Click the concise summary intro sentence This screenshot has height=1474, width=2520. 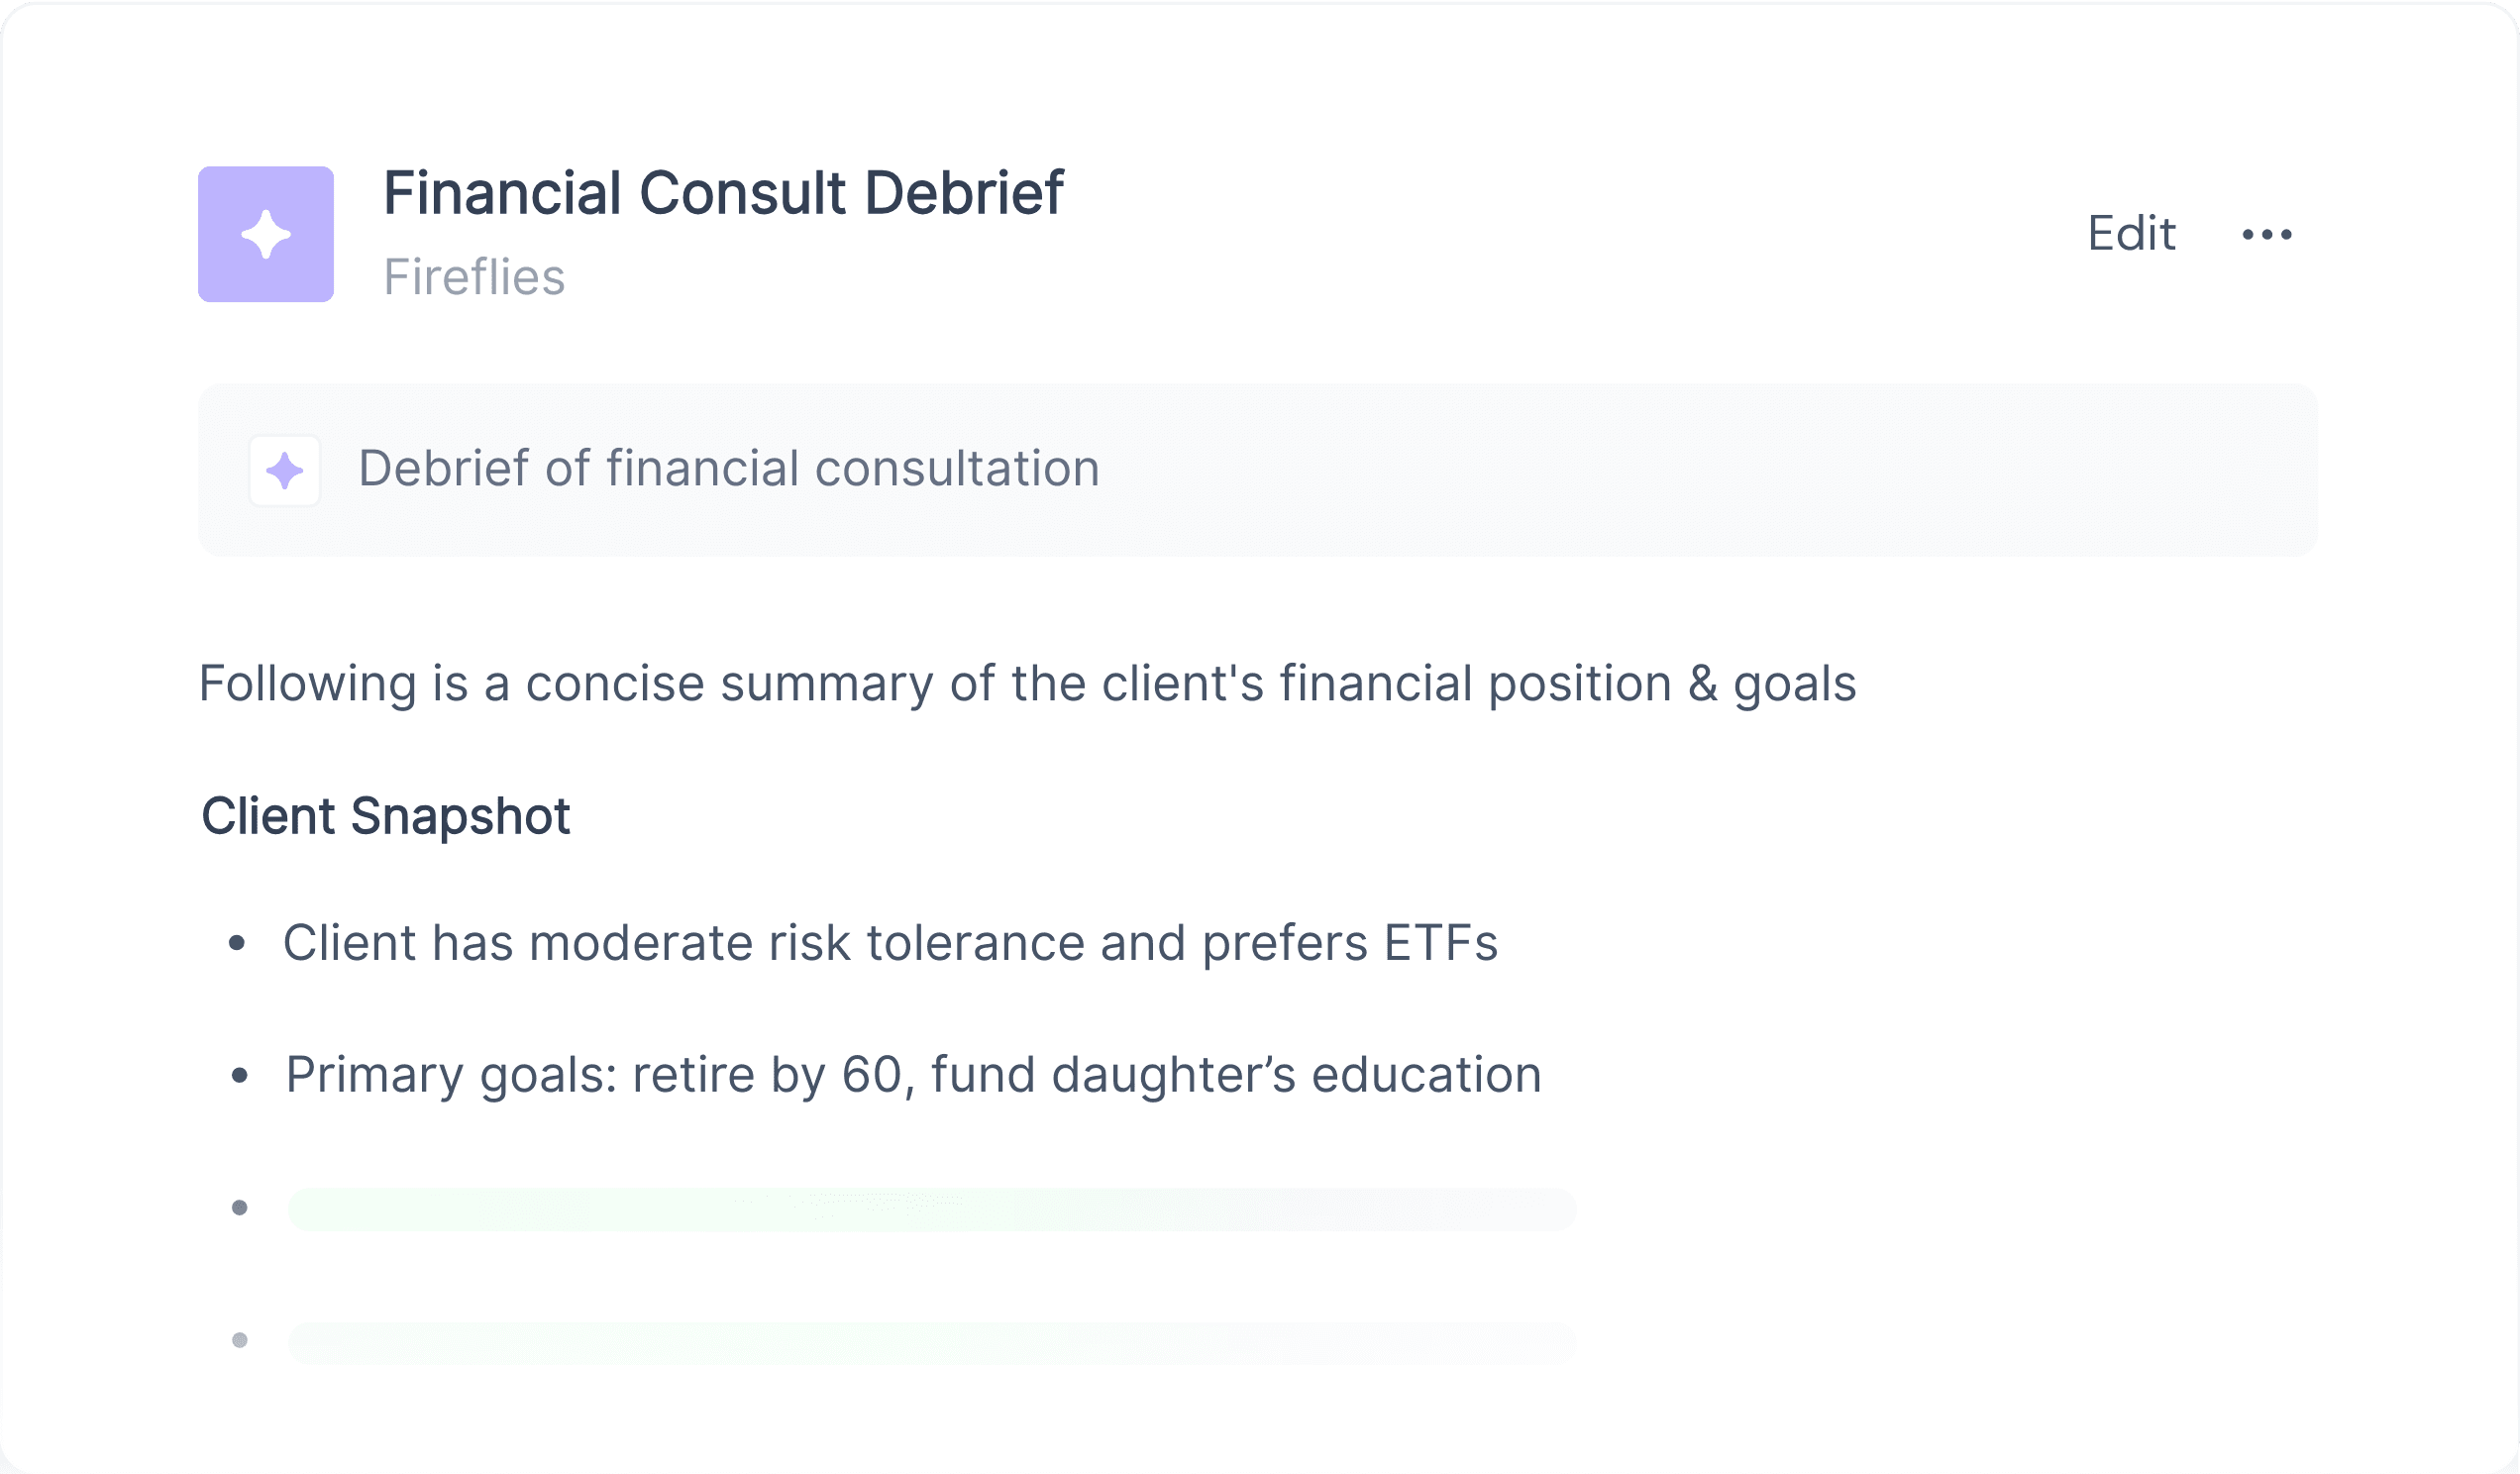coord(1027,685)
